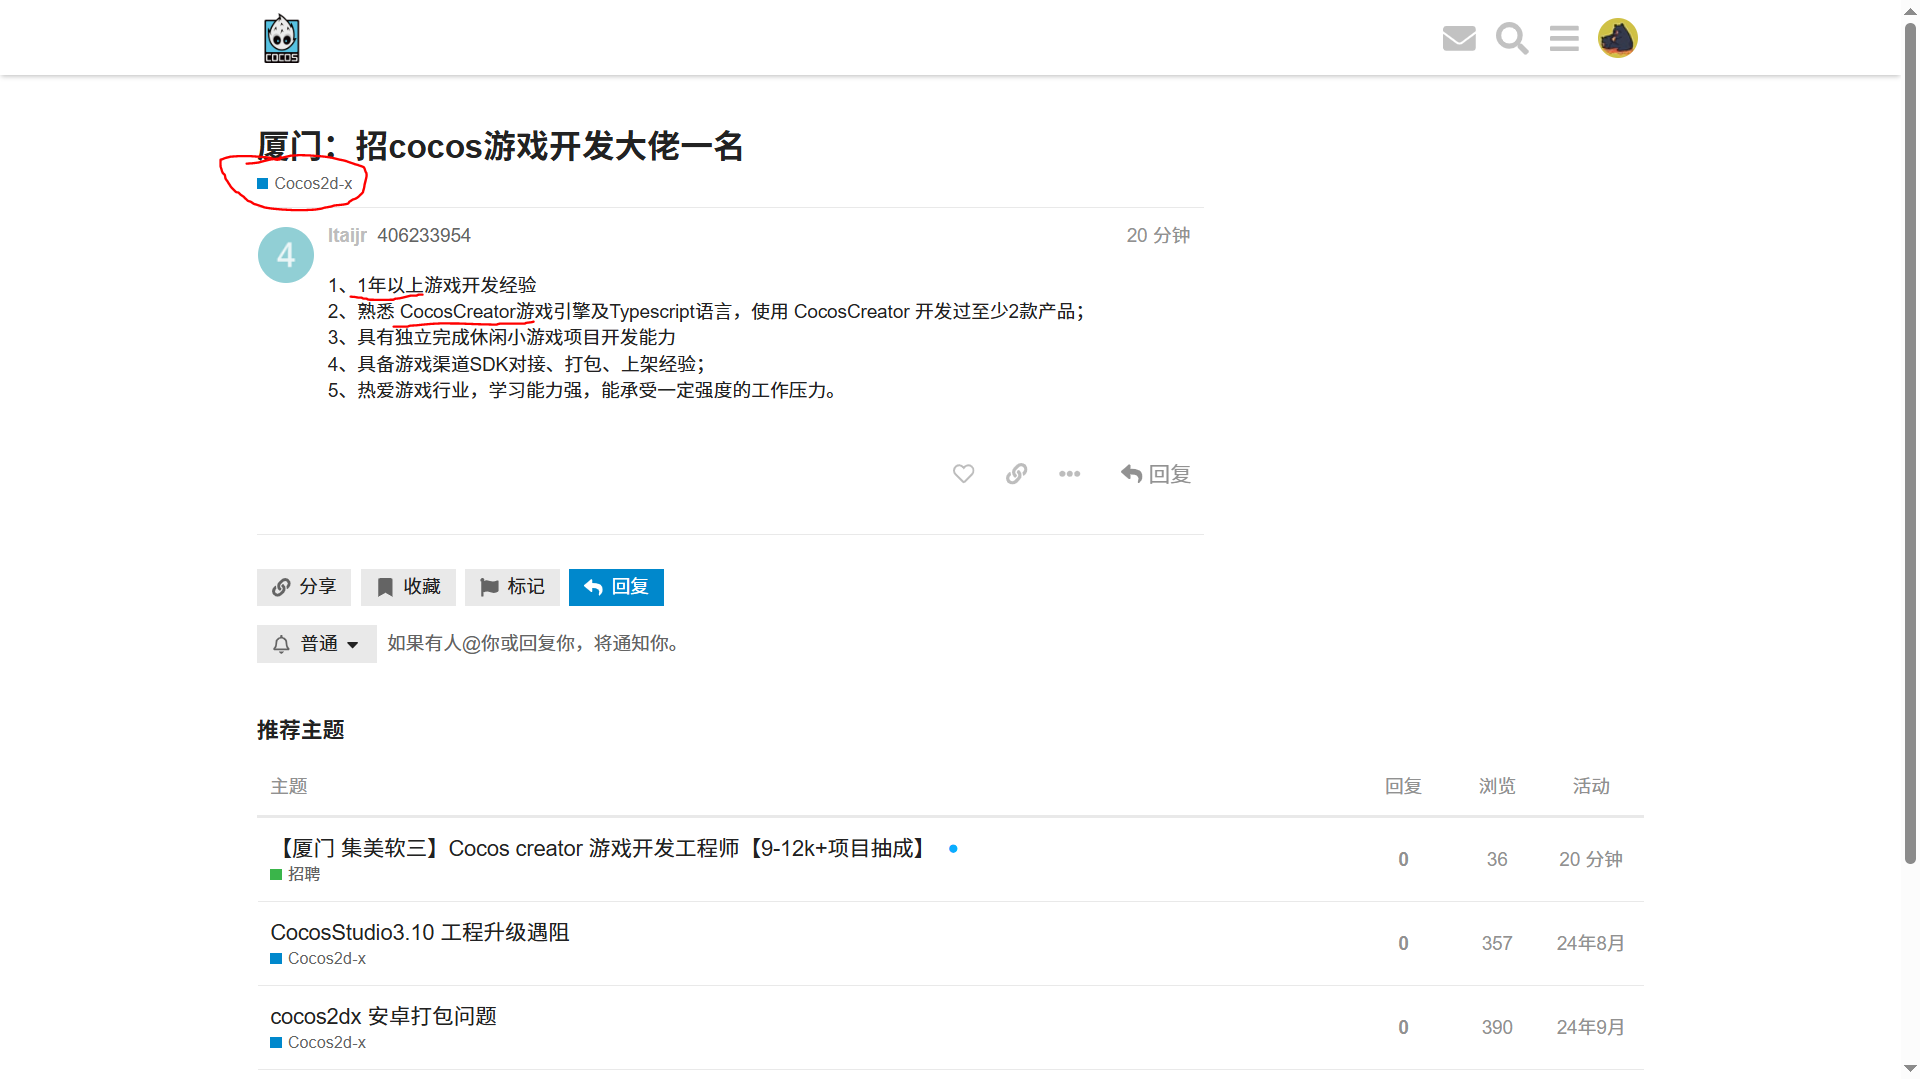Like the post with heart icon
Viewport: 1920px width, 1079px height.
pos(963,474)
